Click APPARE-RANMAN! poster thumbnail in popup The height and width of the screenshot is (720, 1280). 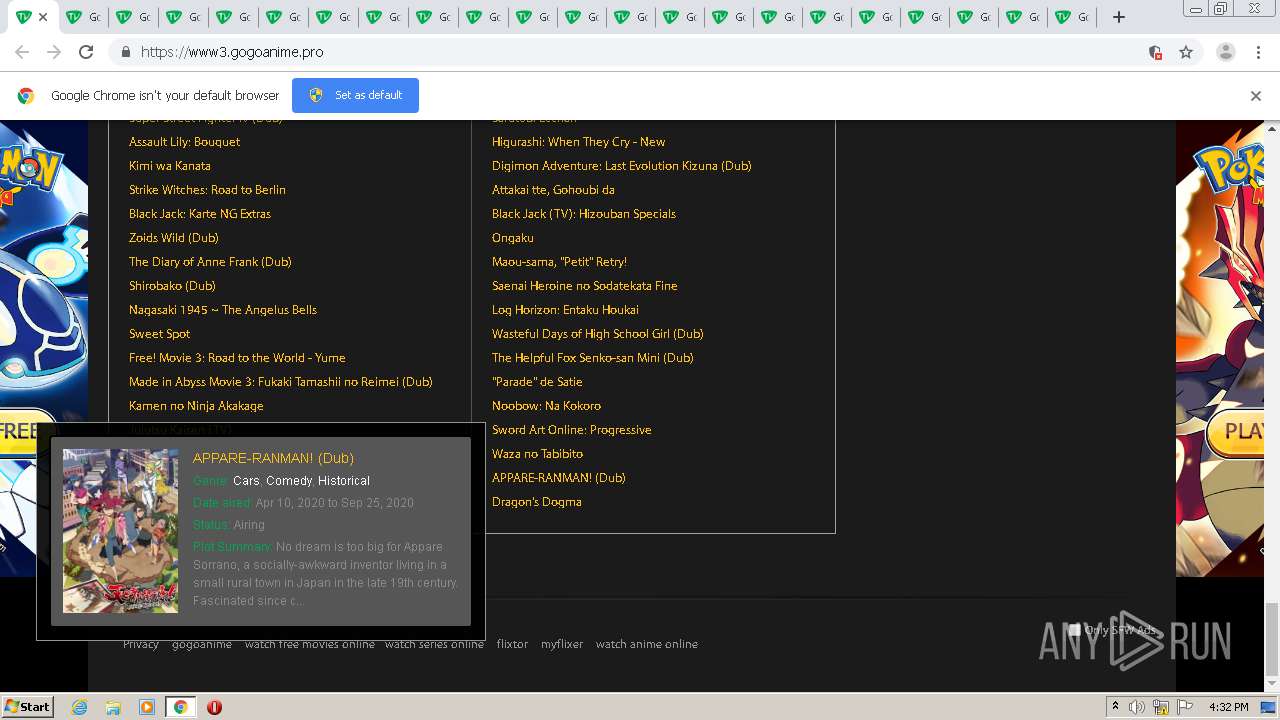tap(120, 531)
